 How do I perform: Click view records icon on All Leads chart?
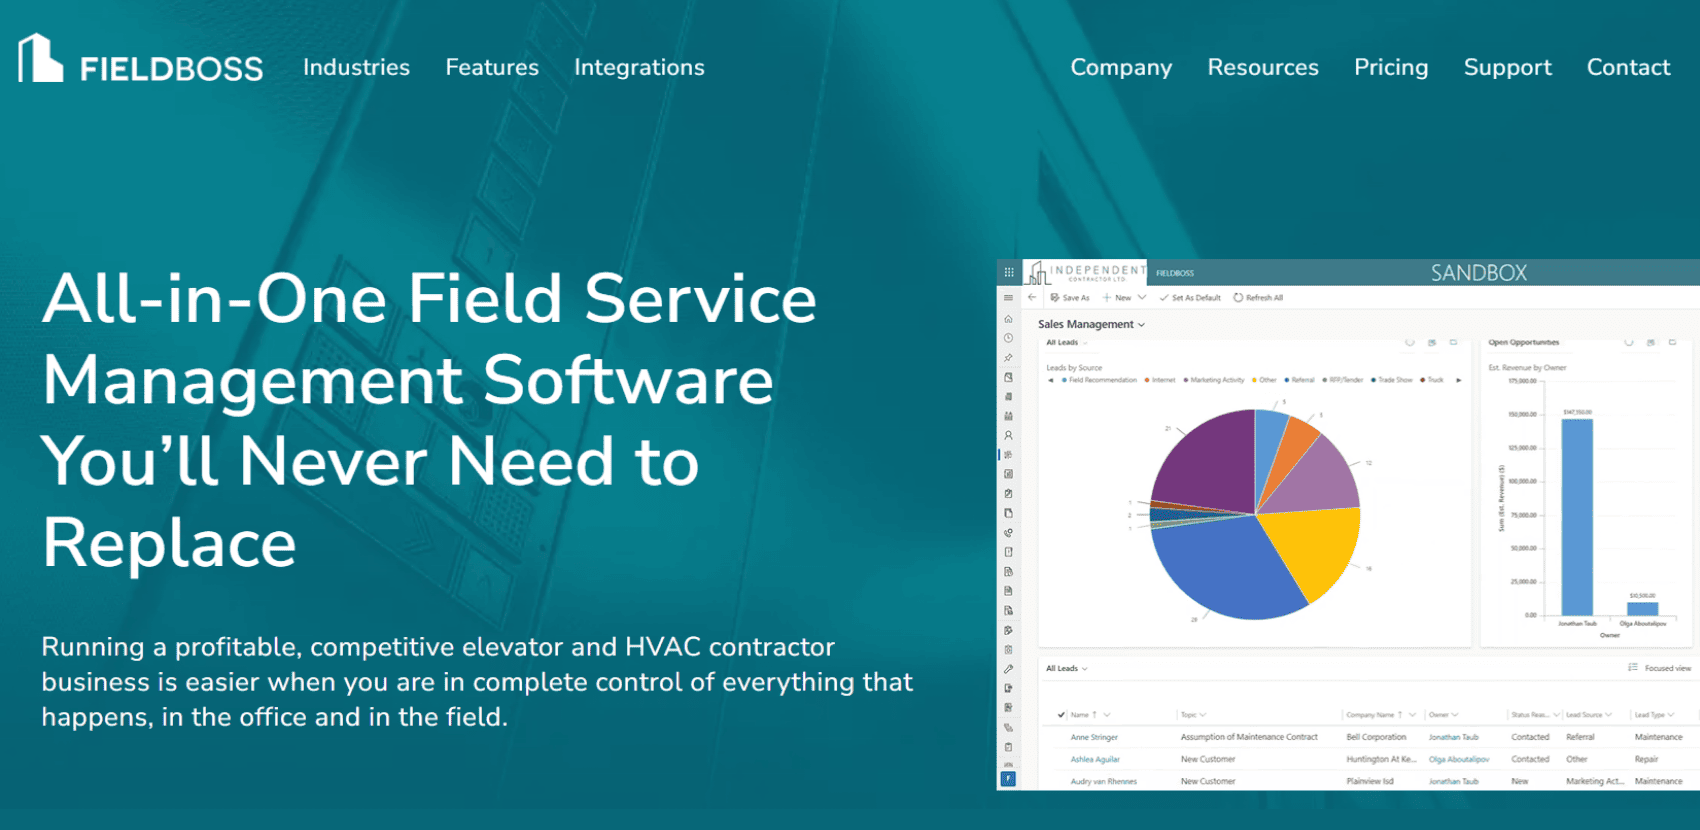click(x=1432, y=342)
